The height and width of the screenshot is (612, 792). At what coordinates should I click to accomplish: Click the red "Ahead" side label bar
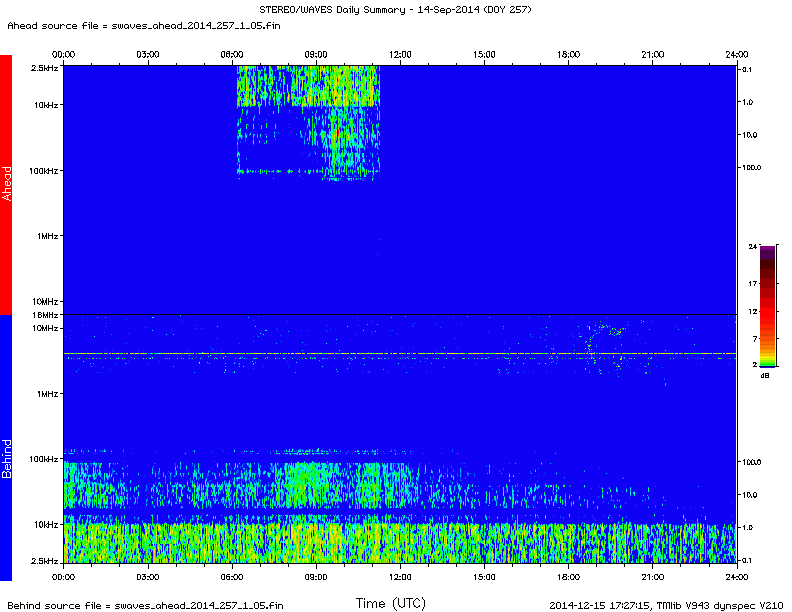[x=6, y=184]
